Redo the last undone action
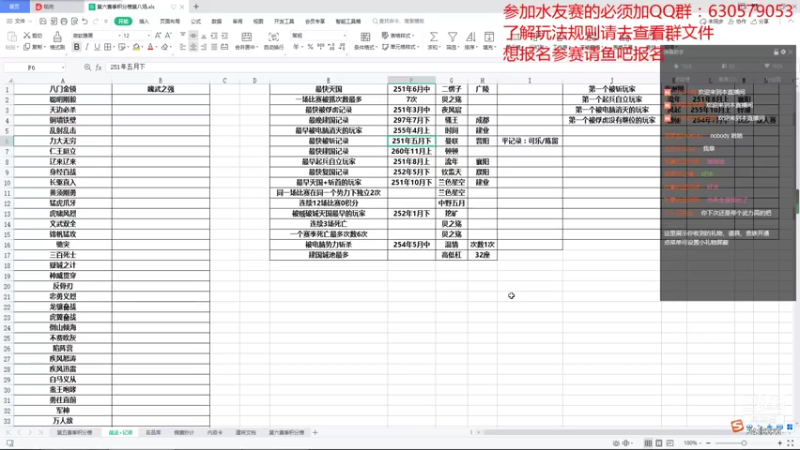Screen dimensions: 800x450 (x=95, y=21)
